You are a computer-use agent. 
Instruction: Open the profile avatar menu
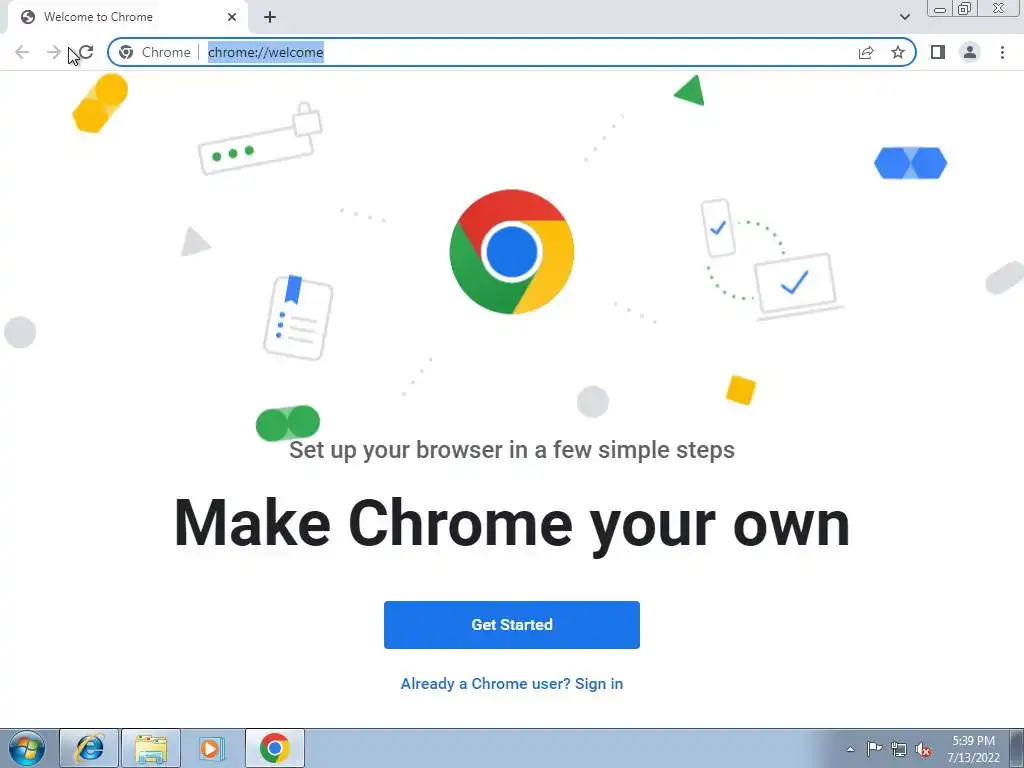[x=970, y=52]
